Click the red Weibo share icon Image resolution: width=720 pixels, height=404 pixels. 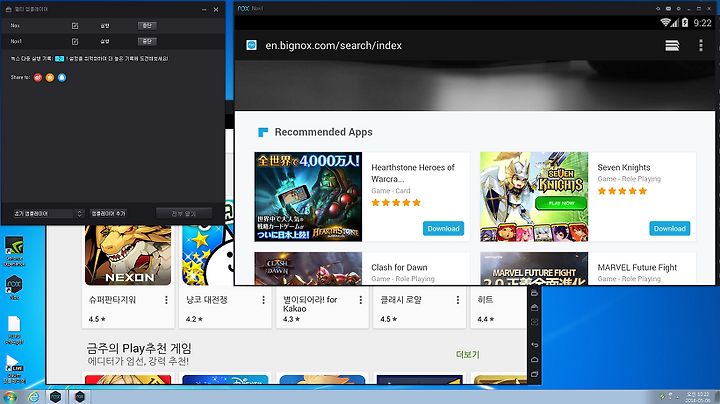point(38,78)
